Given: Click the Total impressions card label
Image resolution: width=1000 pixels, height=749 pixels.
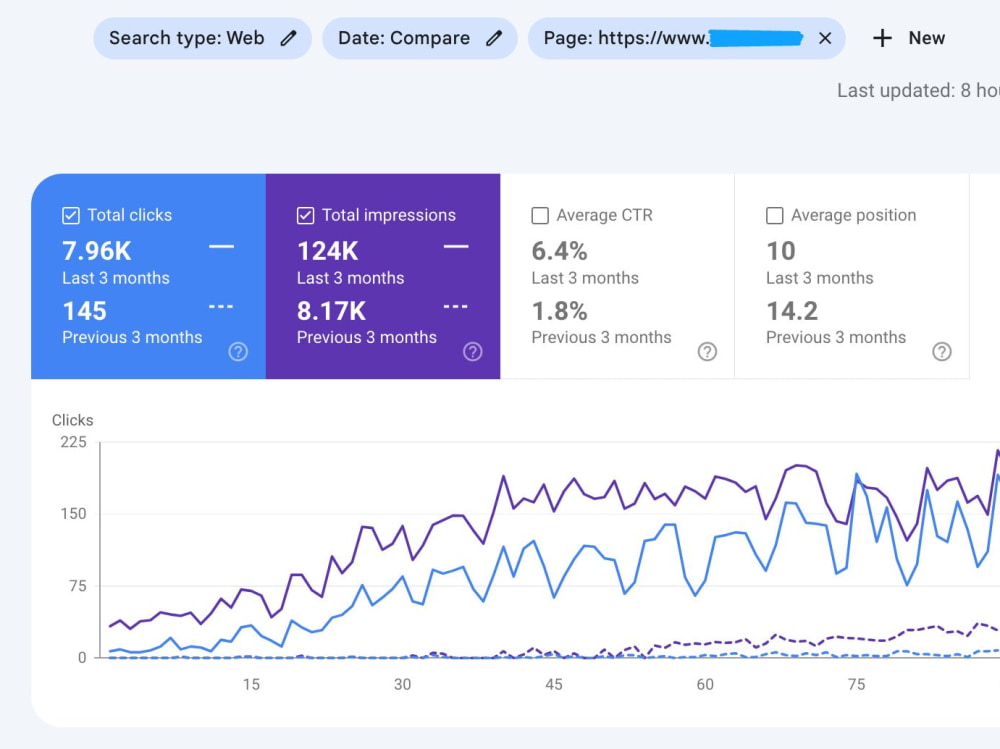Looking at the screenshot, I should (x=388, y=215).
